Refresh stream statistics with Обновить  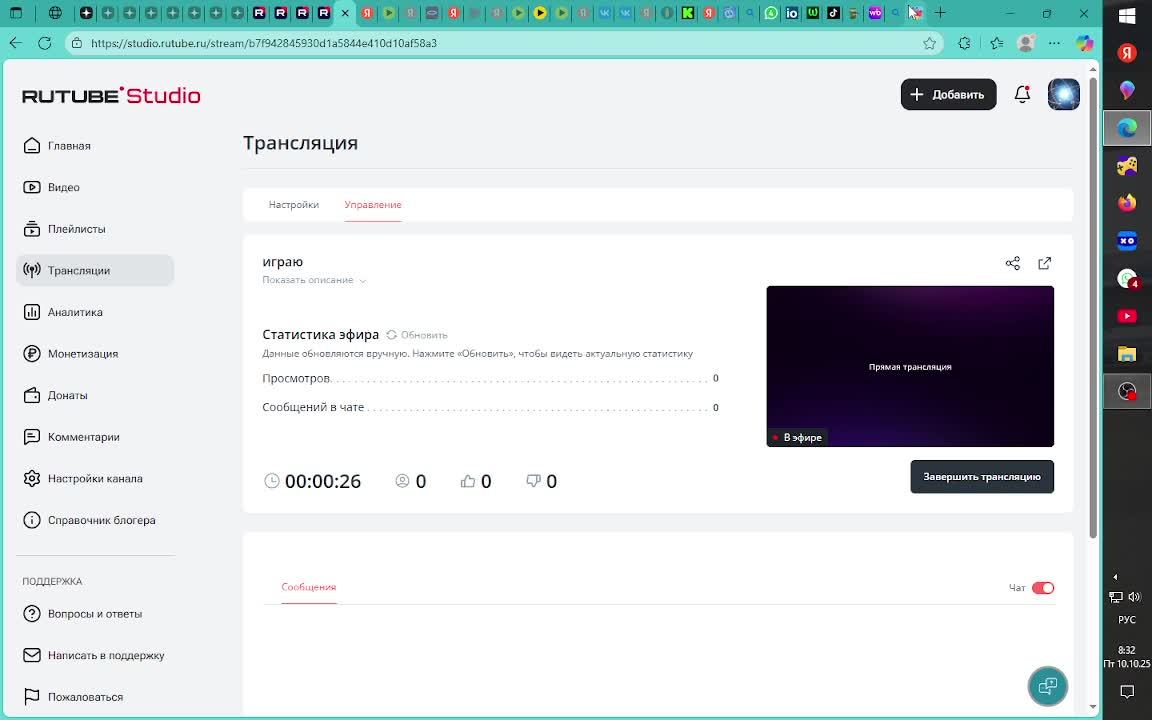(417, 335)
